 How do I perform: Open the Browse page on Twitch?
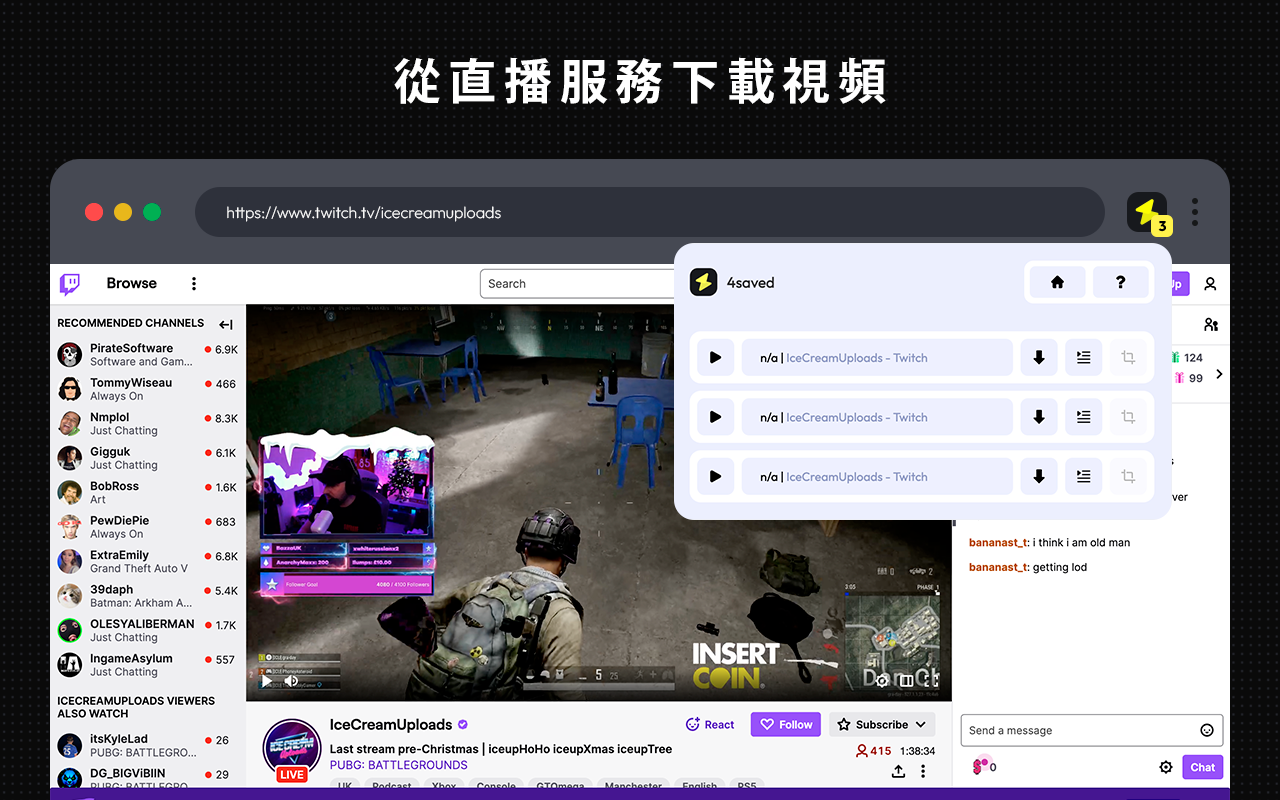pyautogui.click(x=132, y=283)
